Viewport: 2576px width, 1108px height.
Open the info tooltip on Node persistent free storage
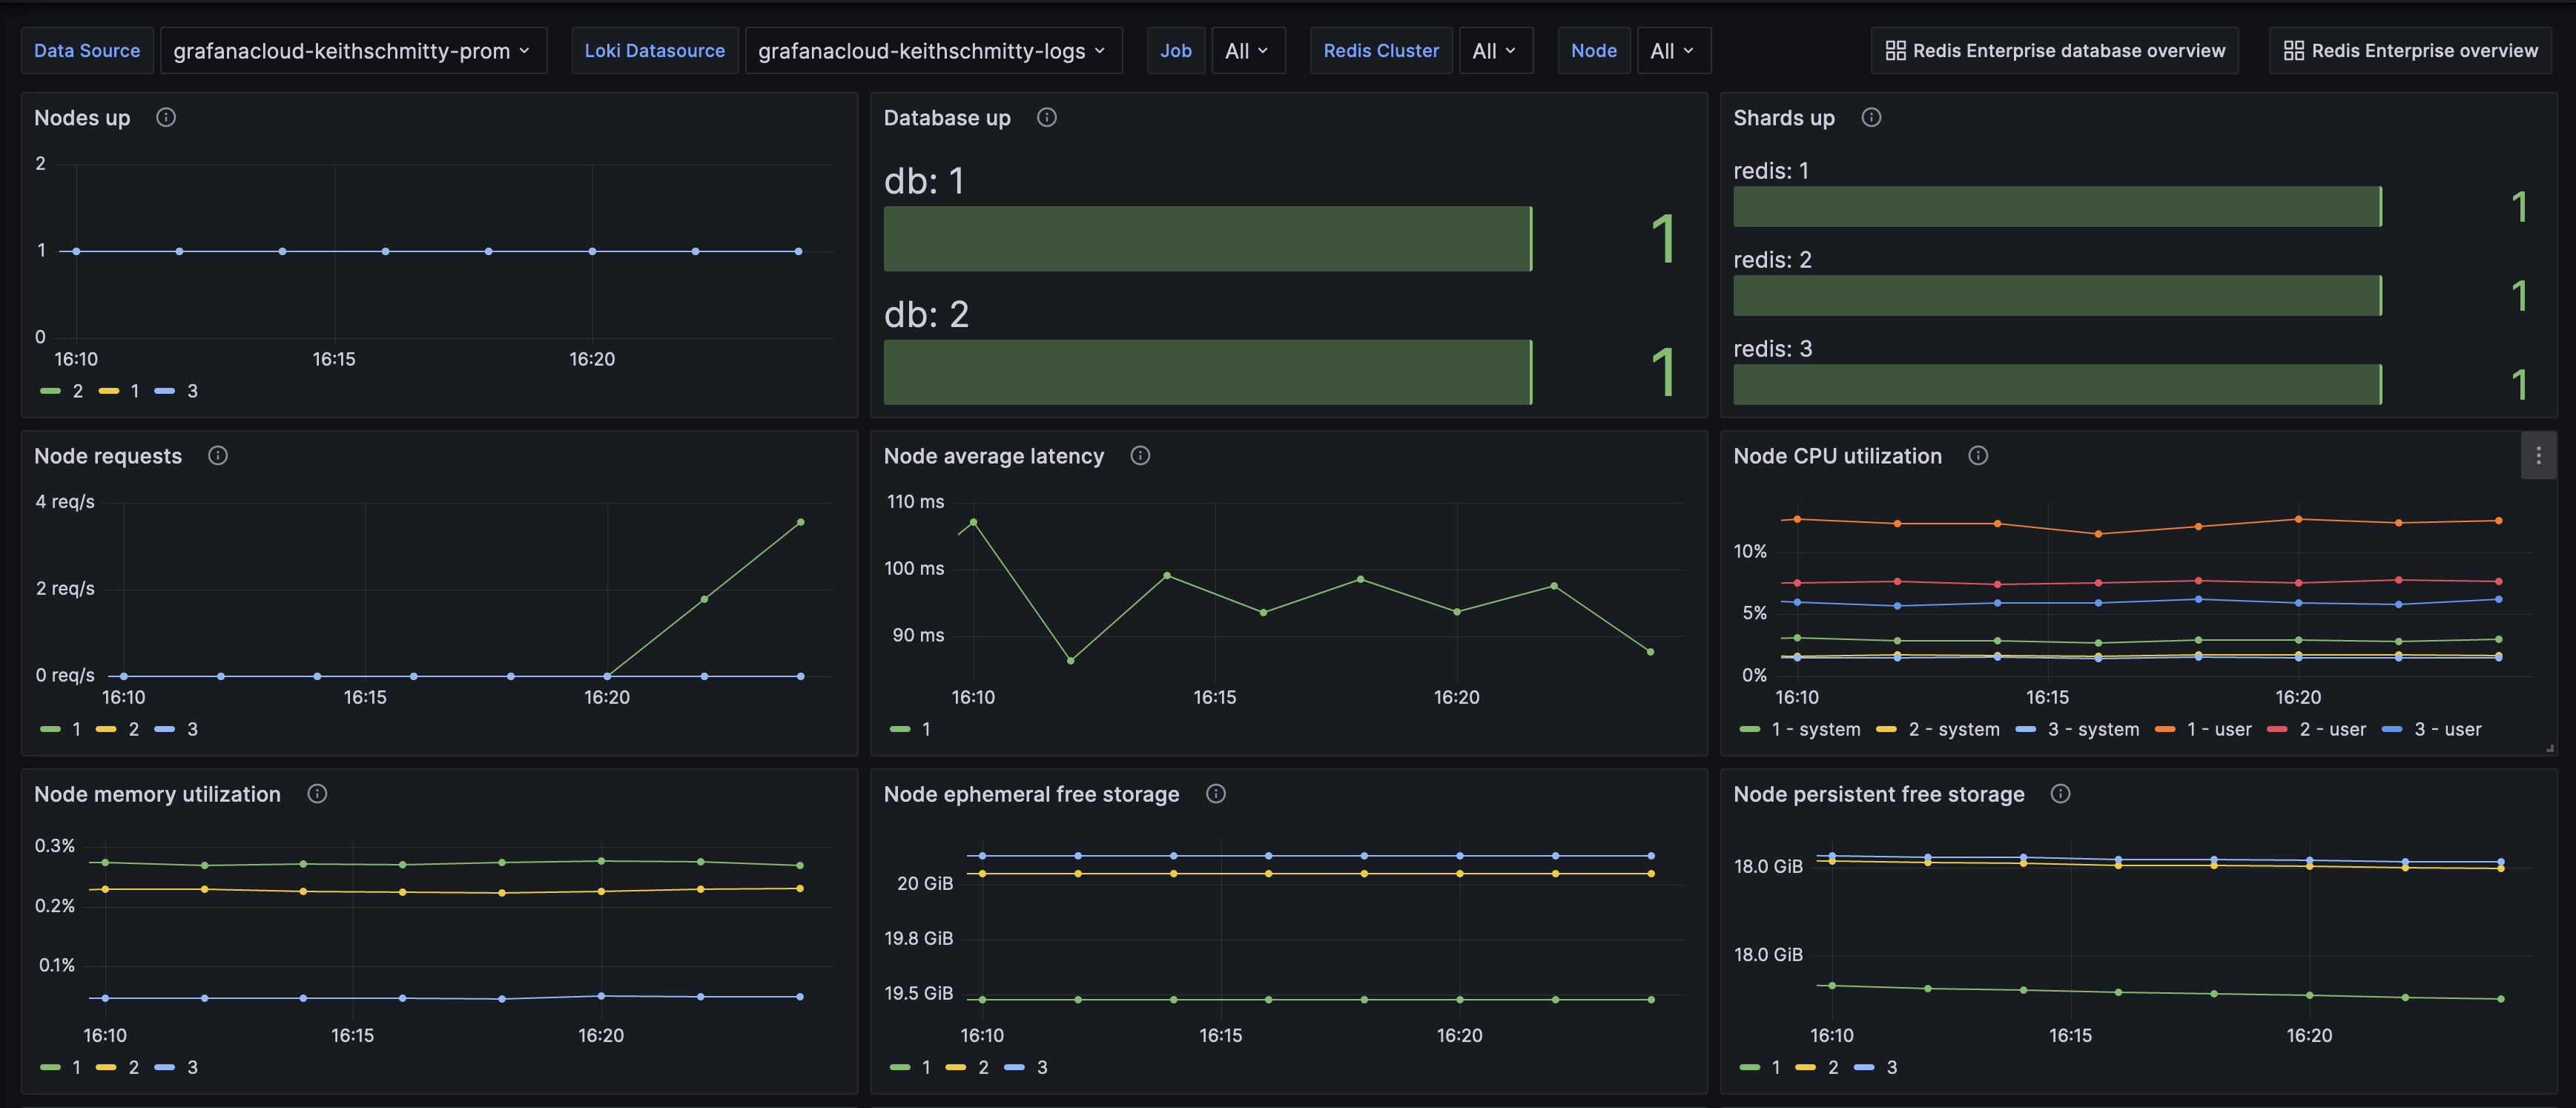[x=2060, y=793]
